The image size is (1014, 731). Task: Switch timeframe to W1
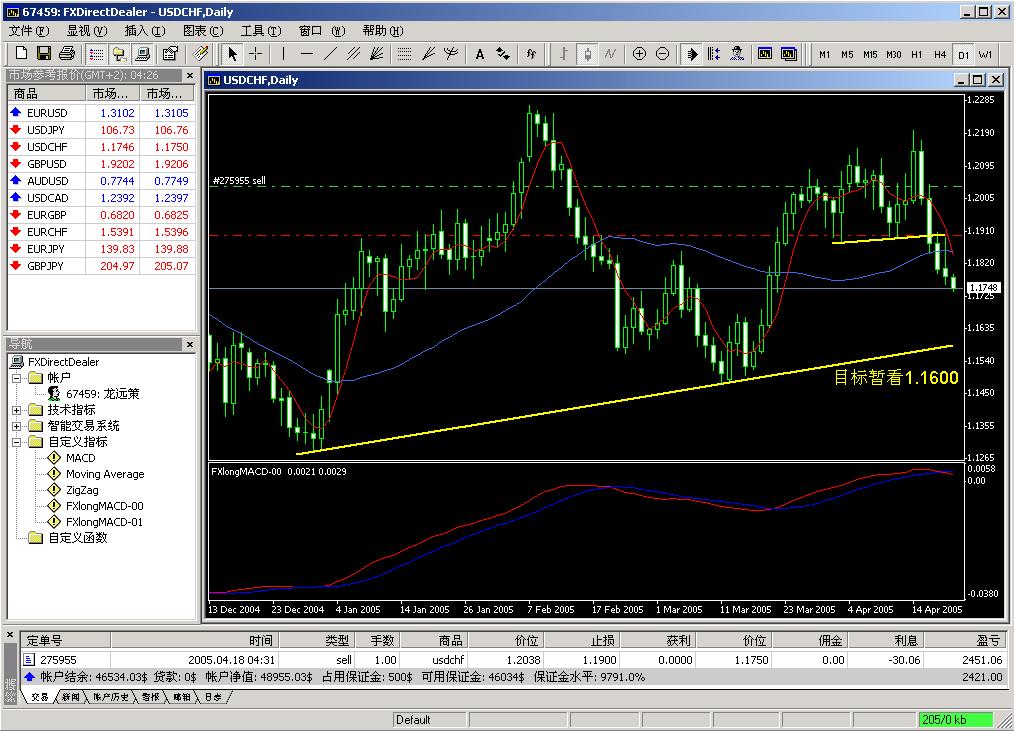[x=985, y=54]
